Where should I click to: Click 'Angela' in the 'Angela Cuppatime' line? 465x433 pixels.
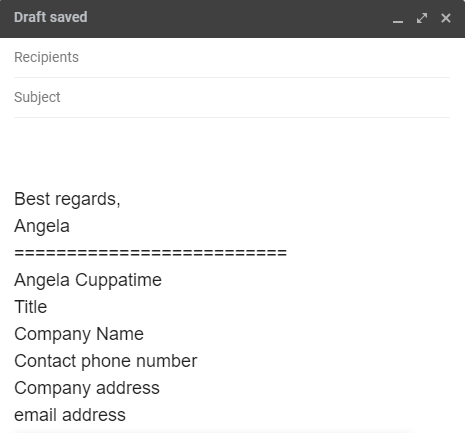click(x=42, y=280)
